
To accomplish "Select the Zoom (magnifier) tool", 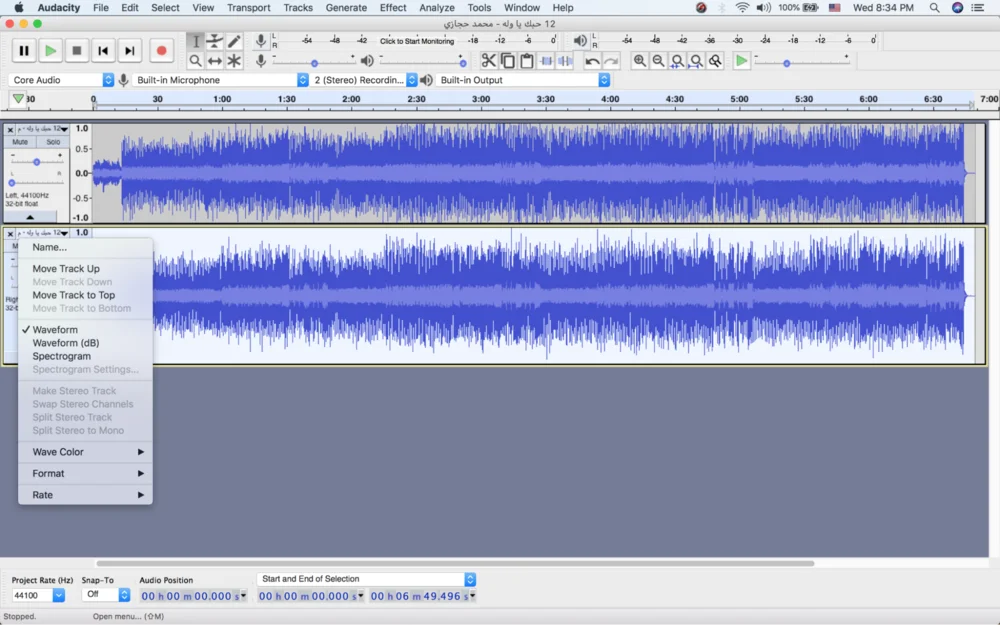I will point(196,61).
